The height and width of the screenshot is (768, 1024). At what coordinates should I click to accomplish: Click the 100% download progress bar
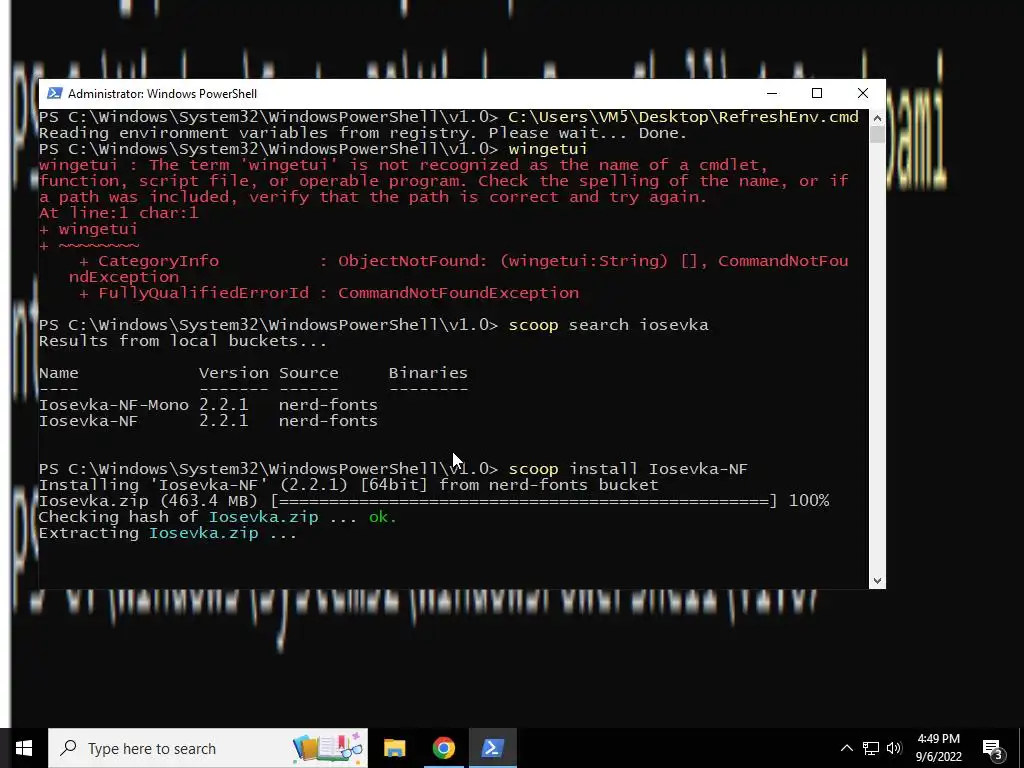(524, 501)
